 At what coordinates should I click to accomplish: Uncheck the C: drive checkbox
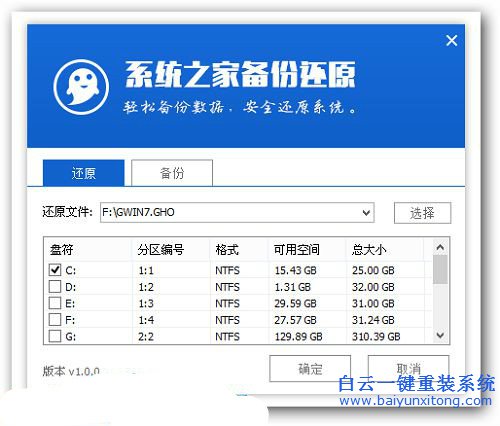(55, 270)
